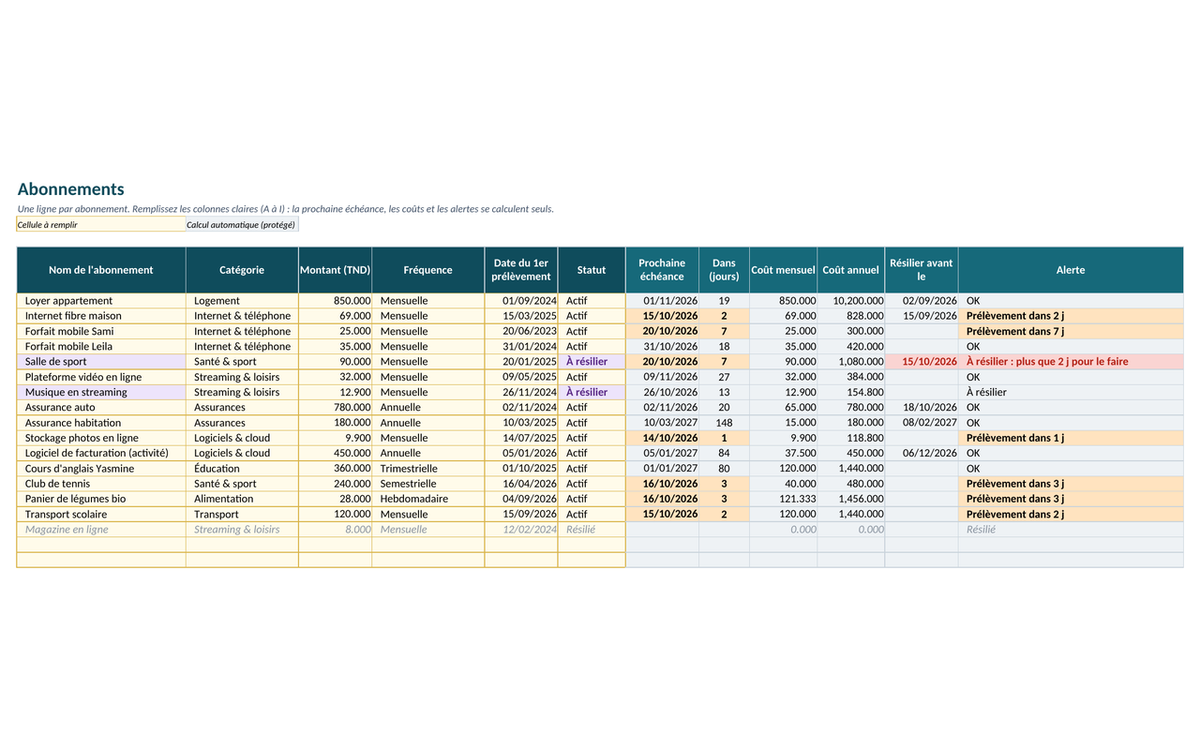Select the 'Musique en streaming' cell
1200x750 pixels.
click(101, 392)
